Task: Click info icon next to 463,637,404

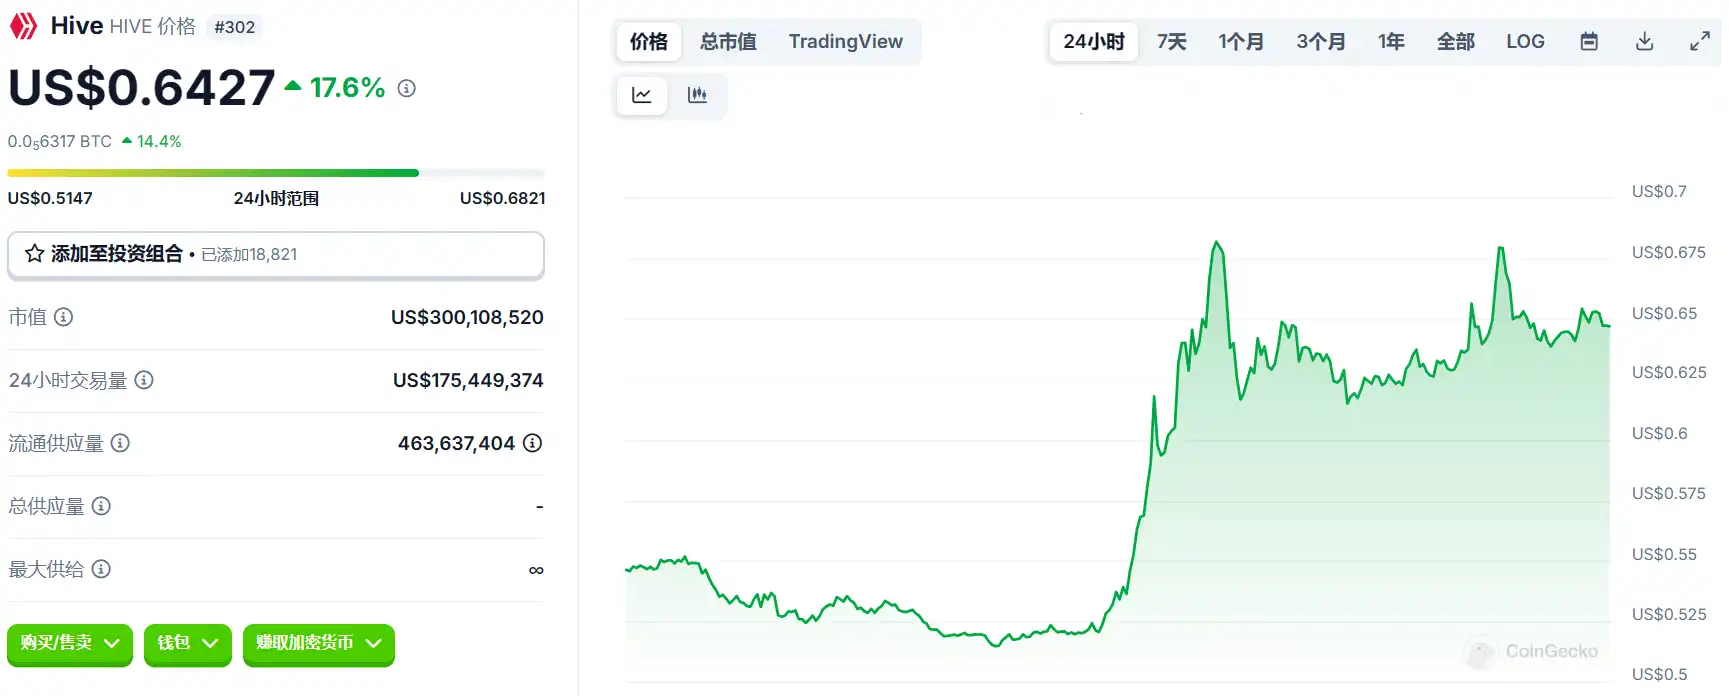Action: pyautogui.click(x=533, y=443)
